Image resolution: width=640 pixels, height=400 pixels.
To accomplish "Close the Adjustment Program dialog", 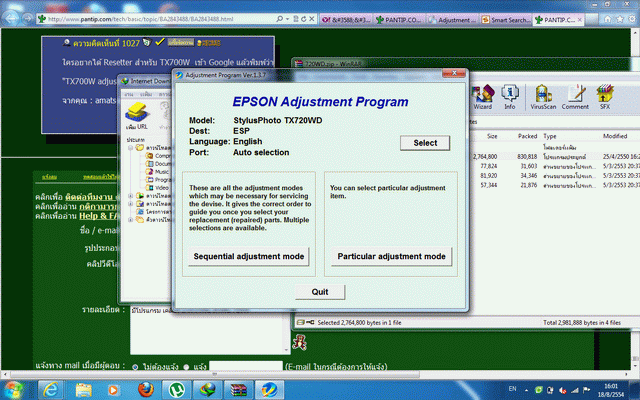I will 454,73.
